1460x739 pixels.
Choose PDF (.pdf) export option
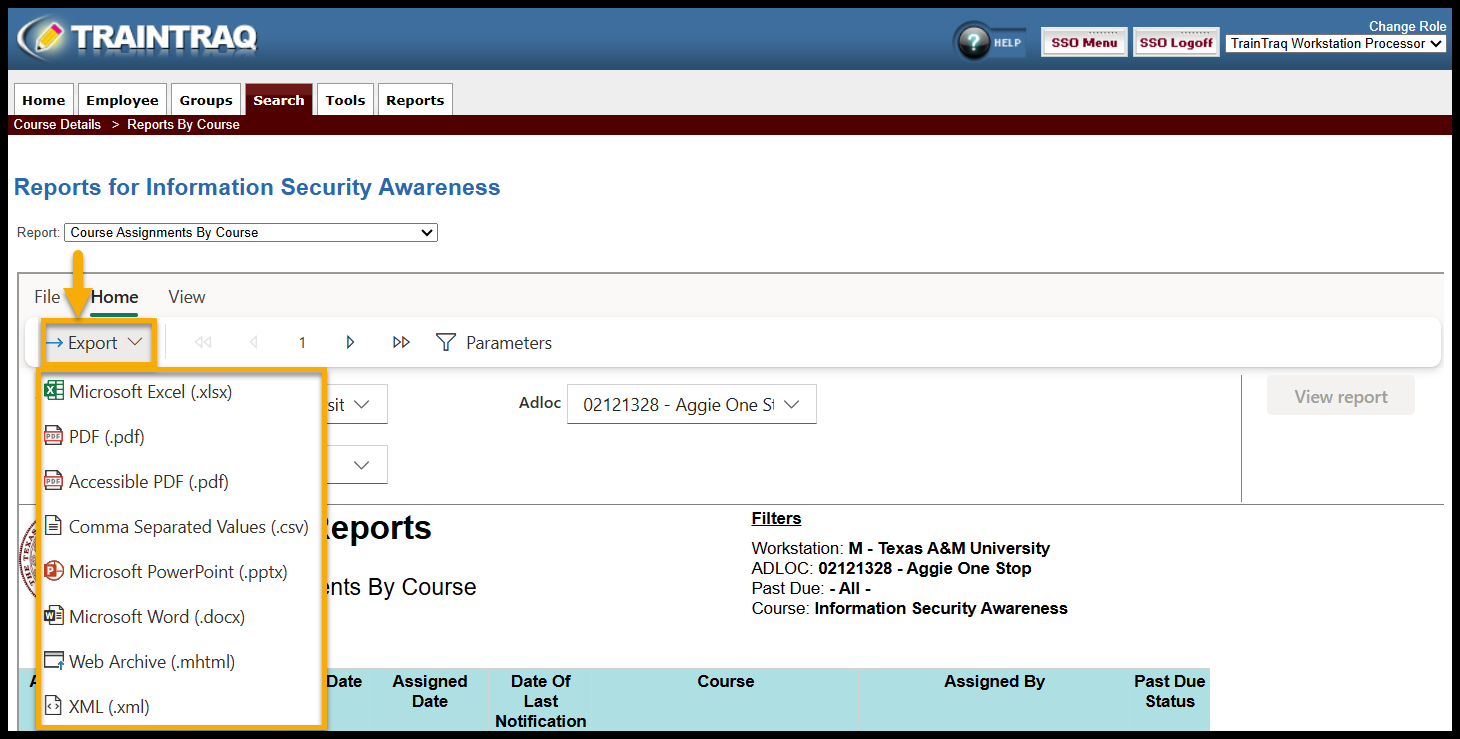coord(106,437)
